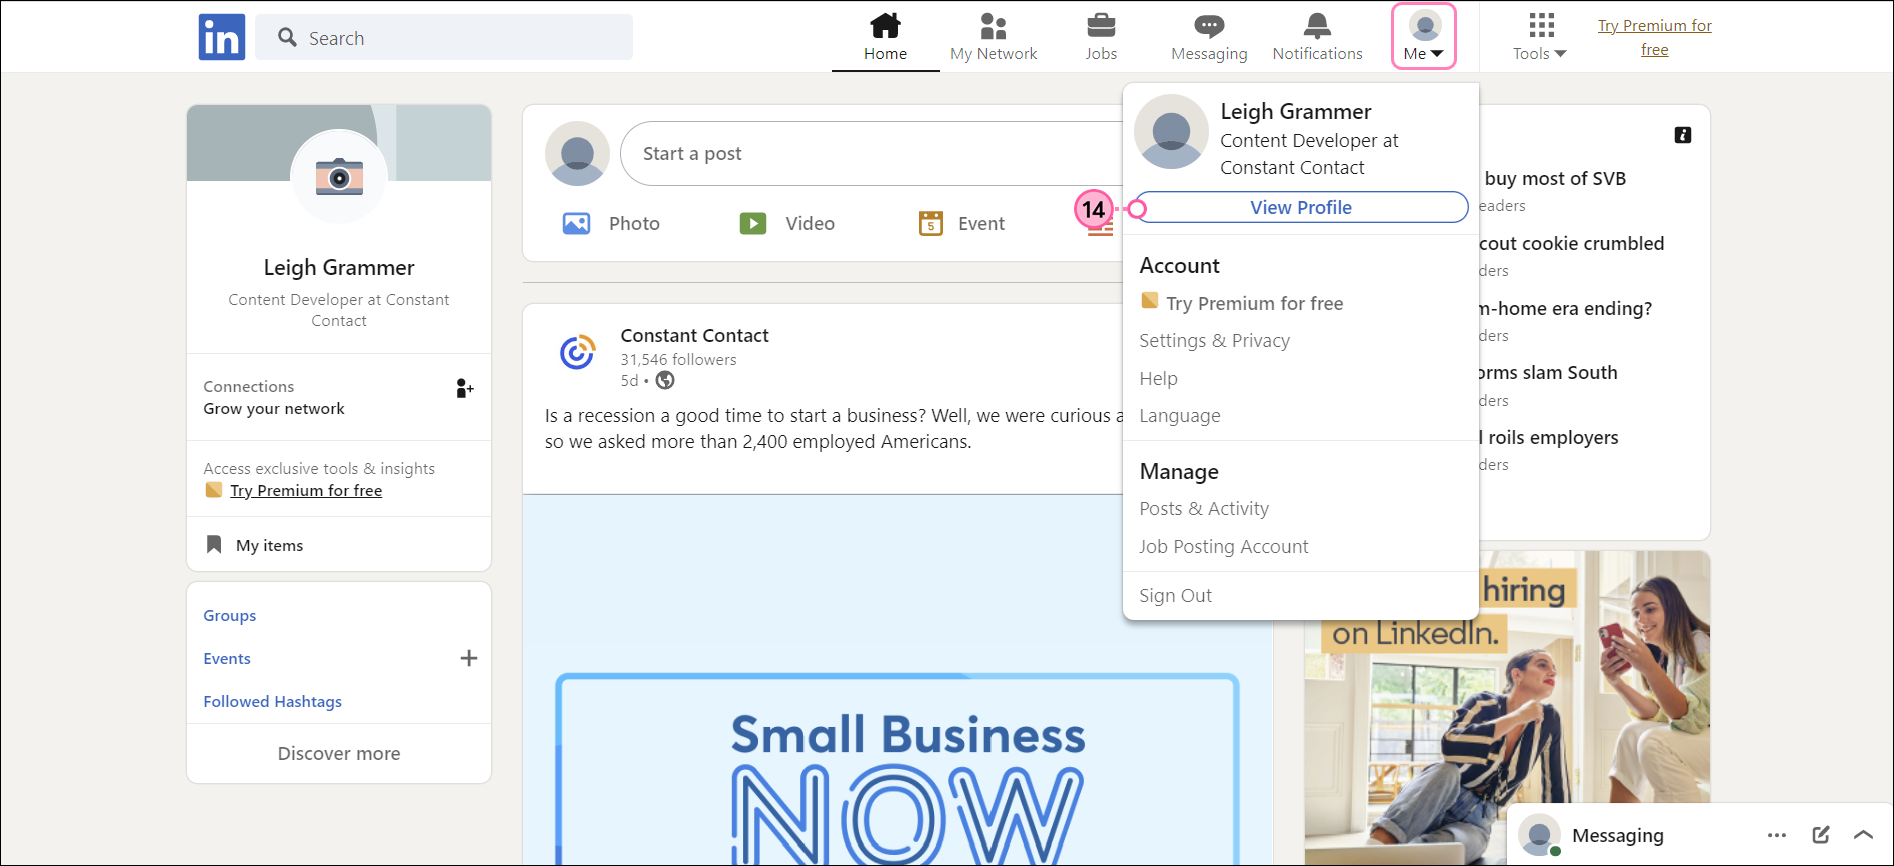Expand the Tools grid dropdown

[1540, 38]
